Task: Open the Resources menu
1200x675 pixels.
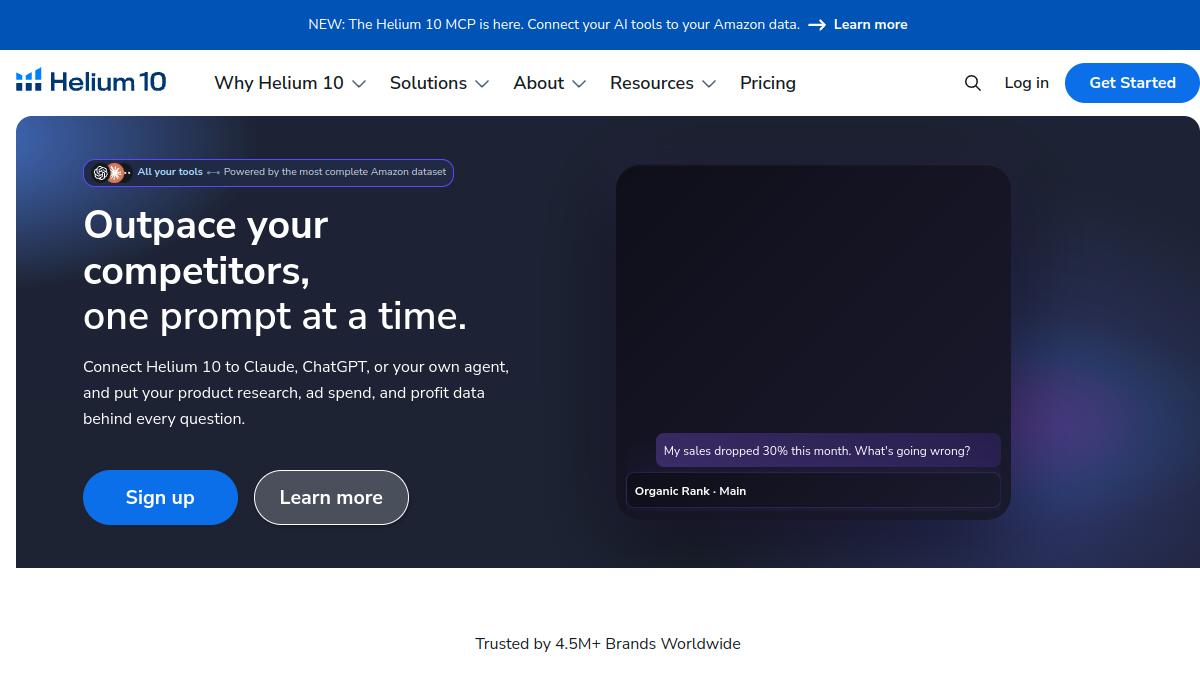Action: 663,83
